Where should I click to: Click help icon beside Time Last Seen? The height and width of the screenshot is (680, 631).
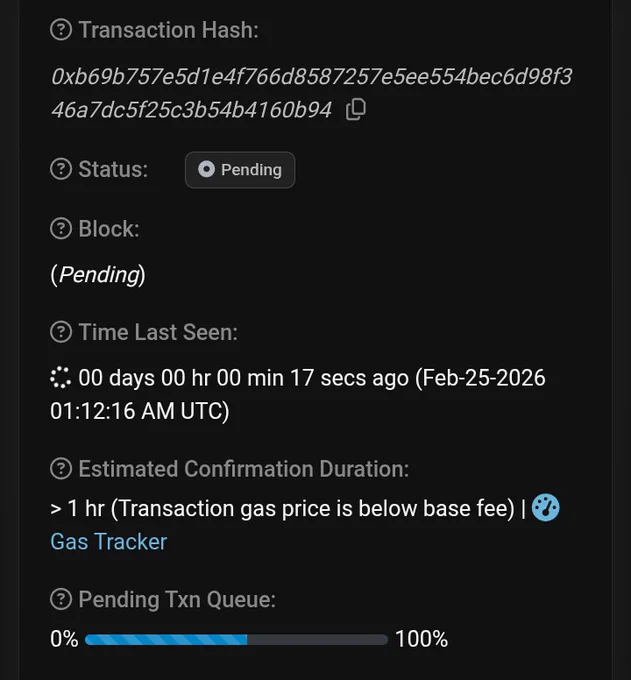tap(61, 332)
